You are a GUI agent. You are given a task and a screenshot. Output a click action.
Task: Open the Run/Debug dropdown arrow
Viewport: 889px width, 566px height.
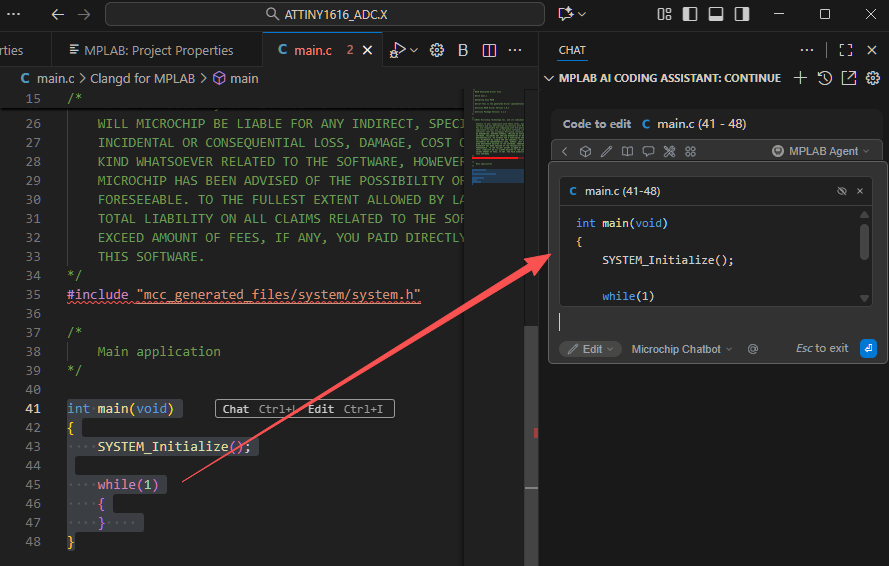414,50
